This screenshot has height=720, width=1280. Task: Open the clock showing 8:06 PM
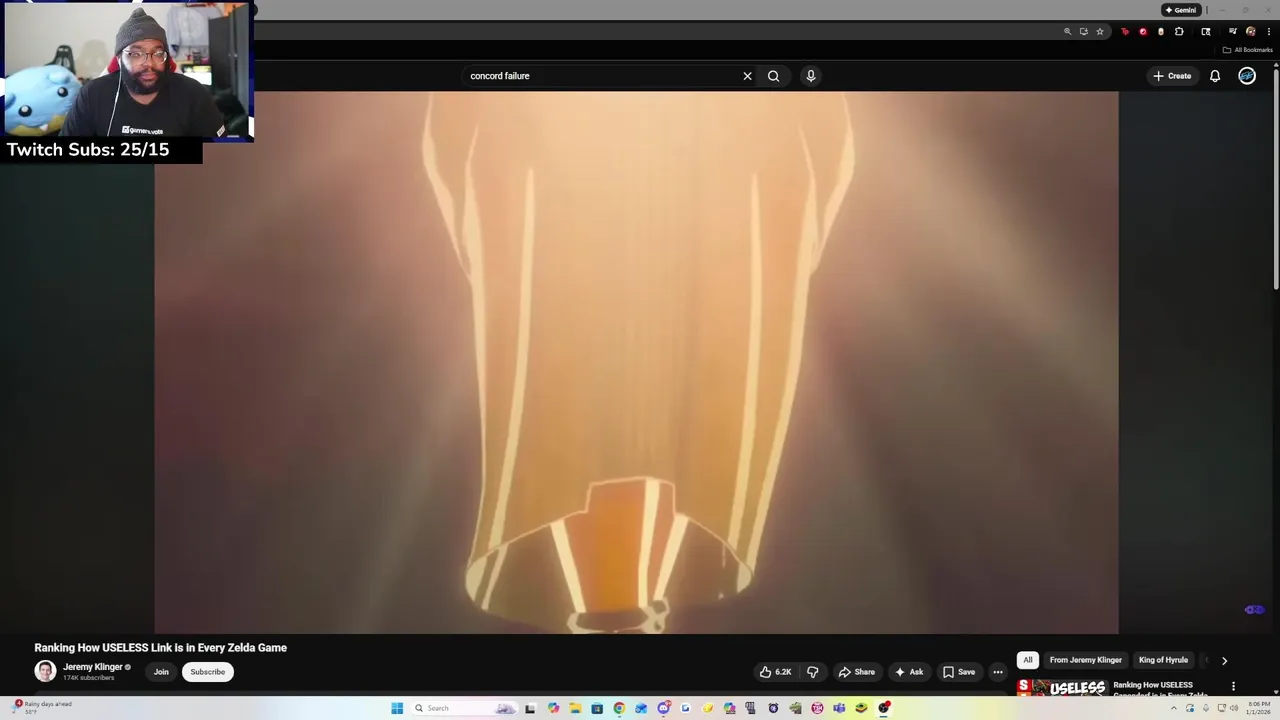1258,708
